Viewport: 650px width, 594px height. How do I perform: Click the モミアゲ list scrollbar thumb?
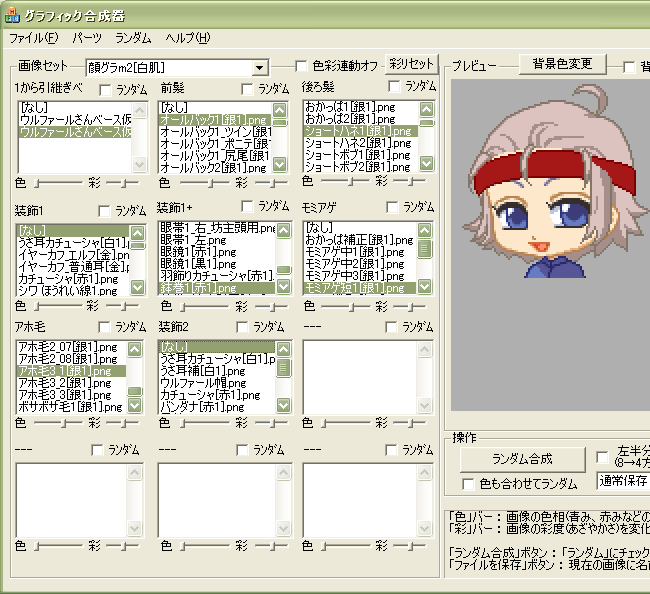424,249
